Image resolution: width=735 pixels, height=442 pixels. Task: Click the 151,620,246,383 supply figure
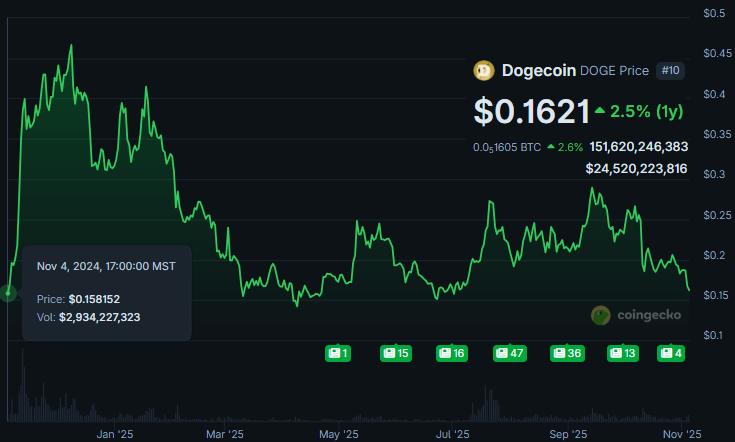[638, 147]
